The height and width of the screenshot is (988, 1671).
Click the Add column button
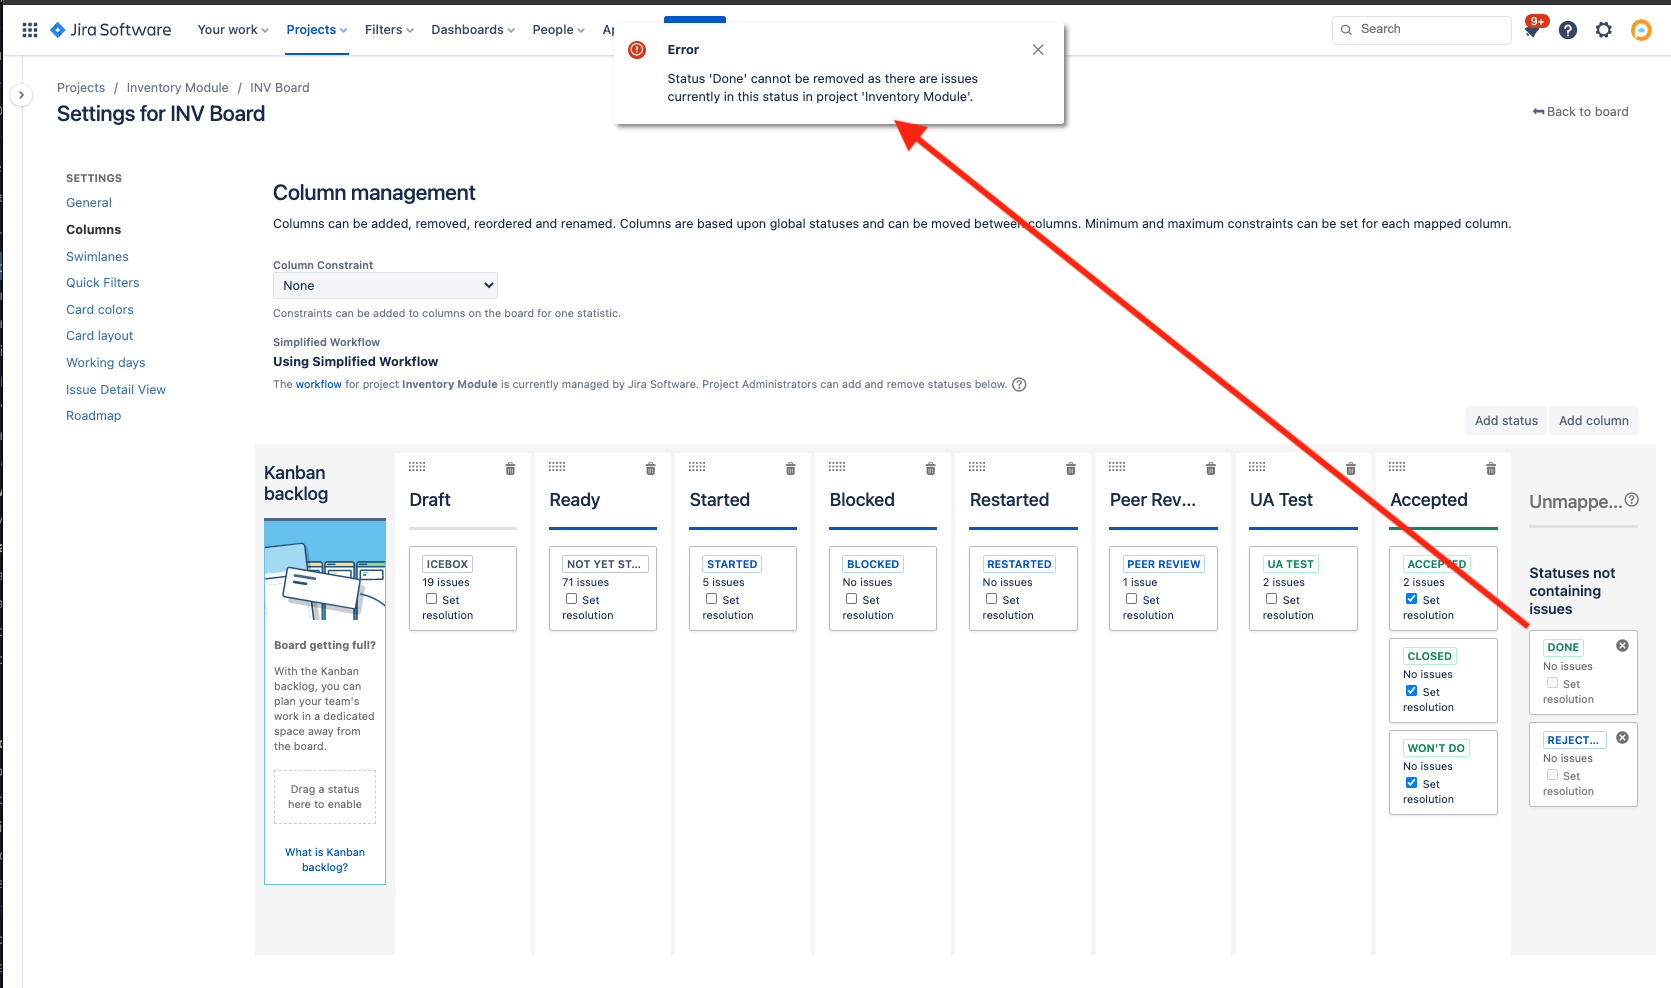(x=1593, y=421)
